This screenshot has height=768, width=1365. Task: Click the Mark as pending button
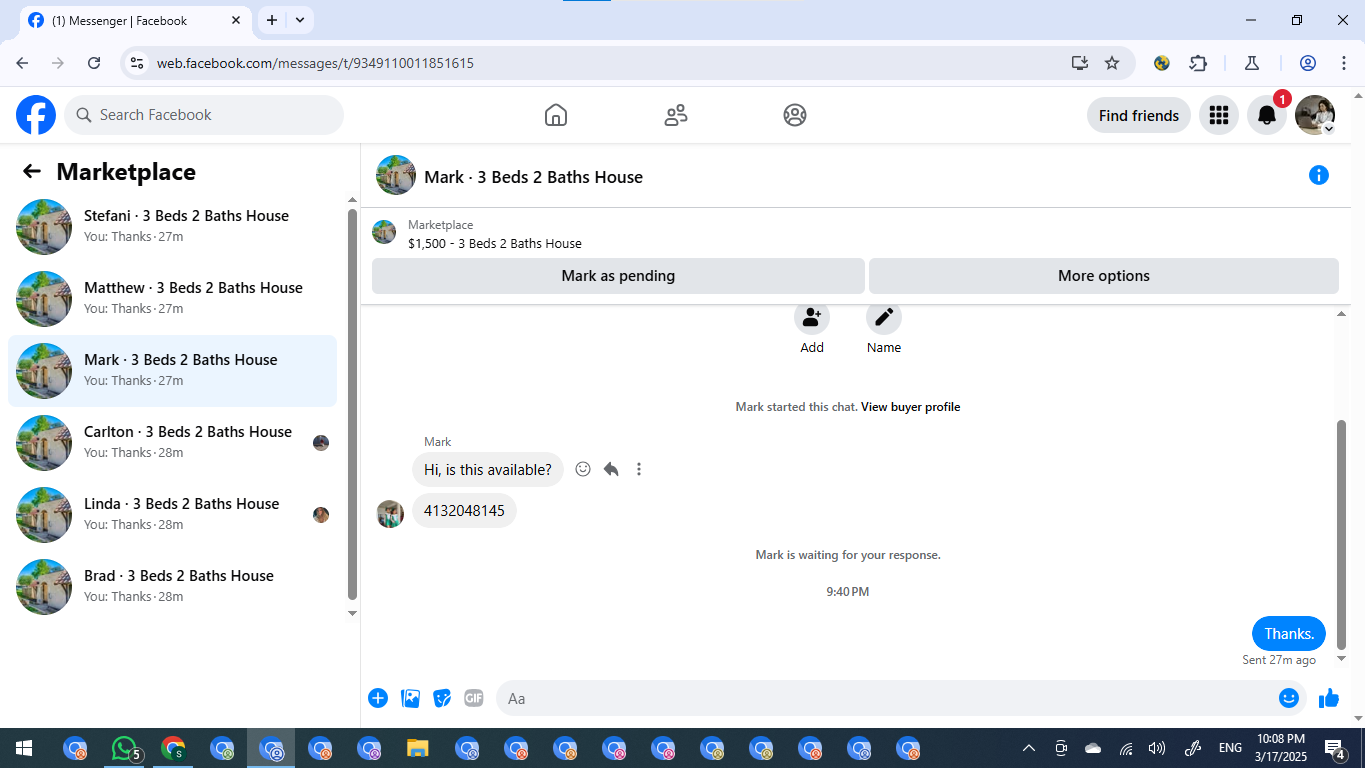click(618, 276)
